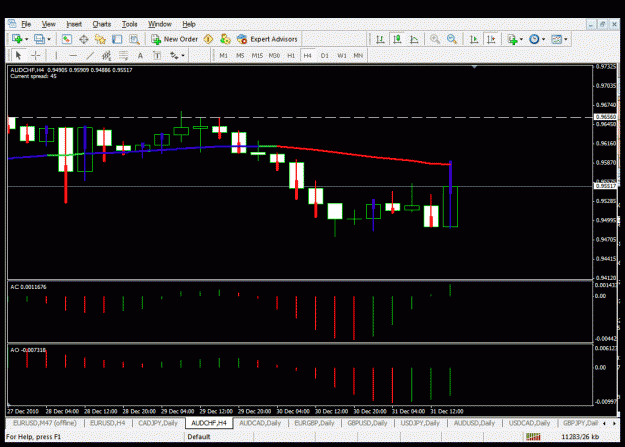
Task: Click the clock Periods icon
Action: pyautogui.click(x=534, y=39)
